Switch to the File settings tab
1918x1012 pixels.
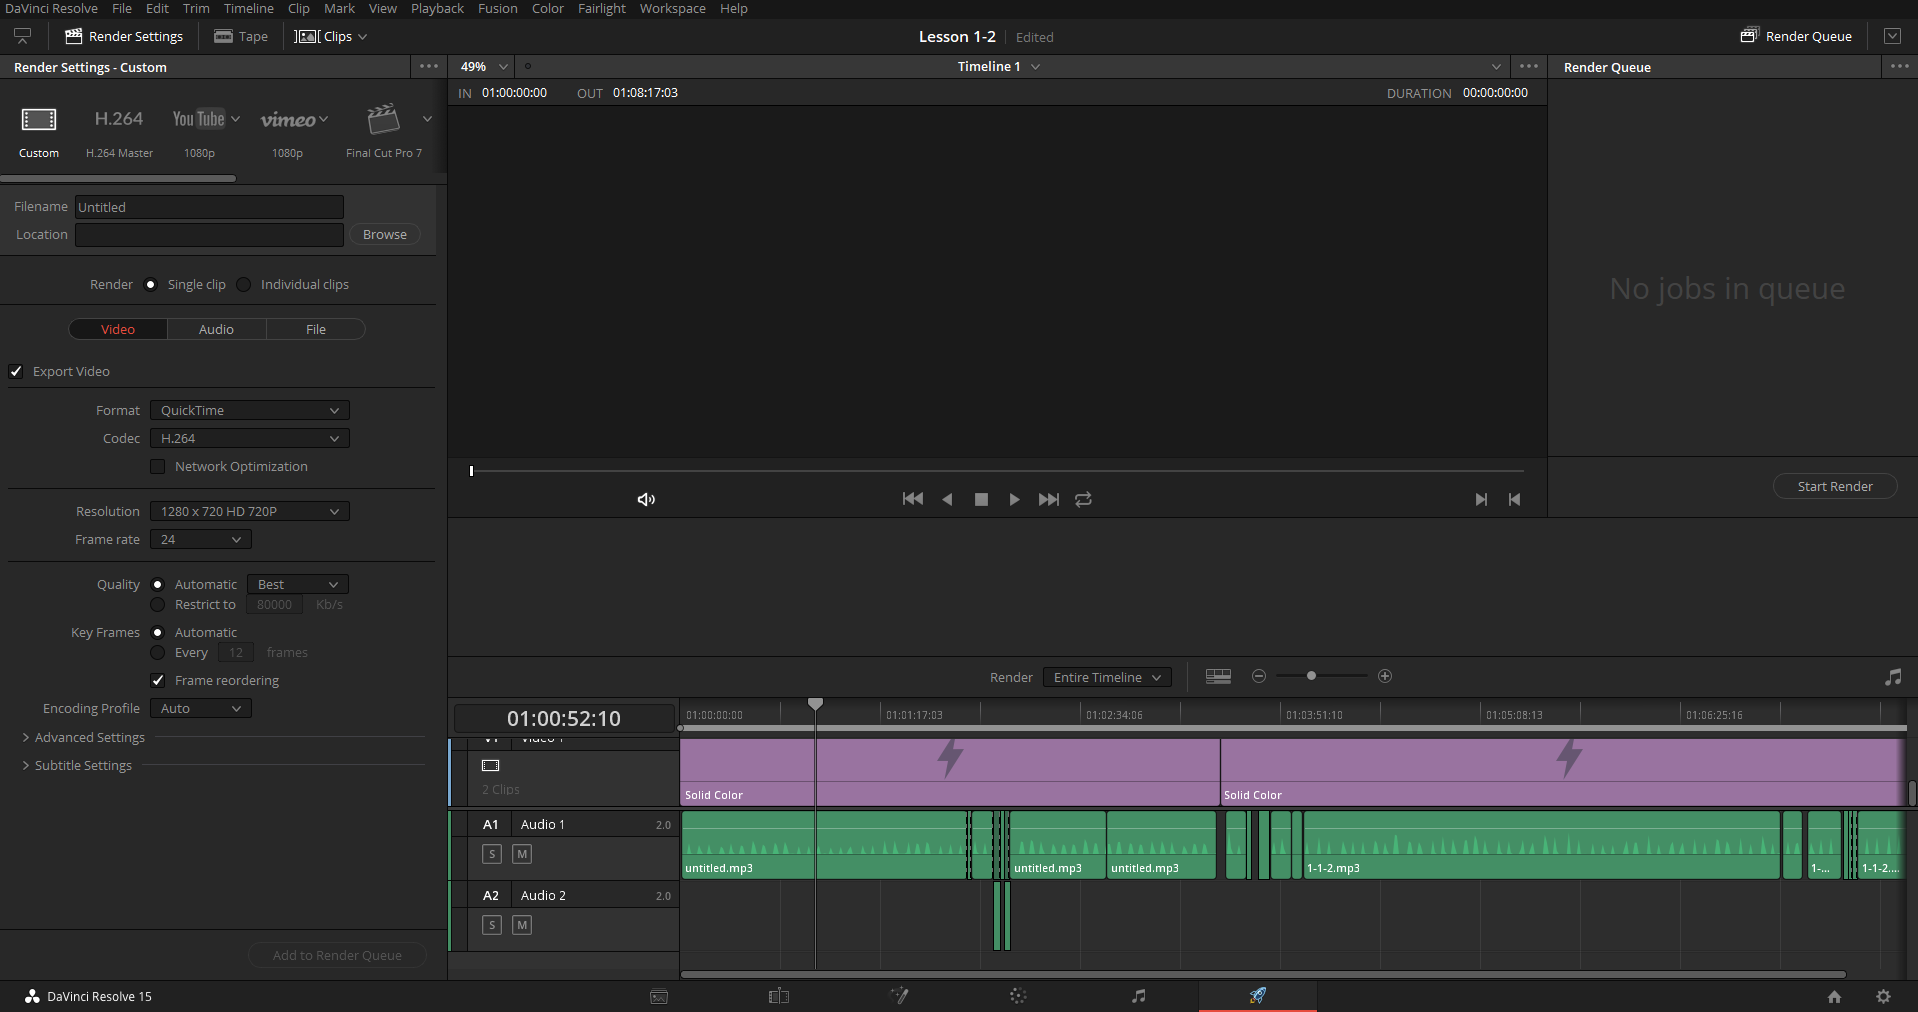[x=316, y=330]
